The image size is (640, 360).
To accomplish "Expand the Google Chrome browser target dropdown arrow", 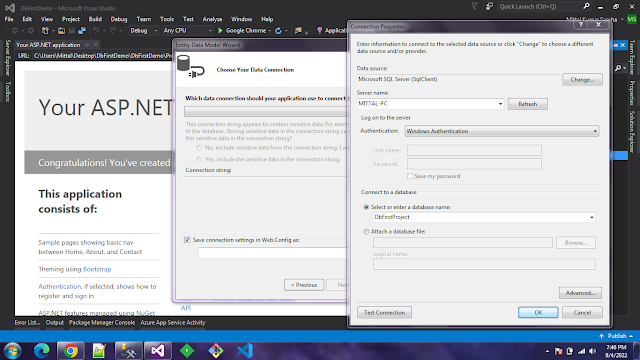I will point(270,31).
